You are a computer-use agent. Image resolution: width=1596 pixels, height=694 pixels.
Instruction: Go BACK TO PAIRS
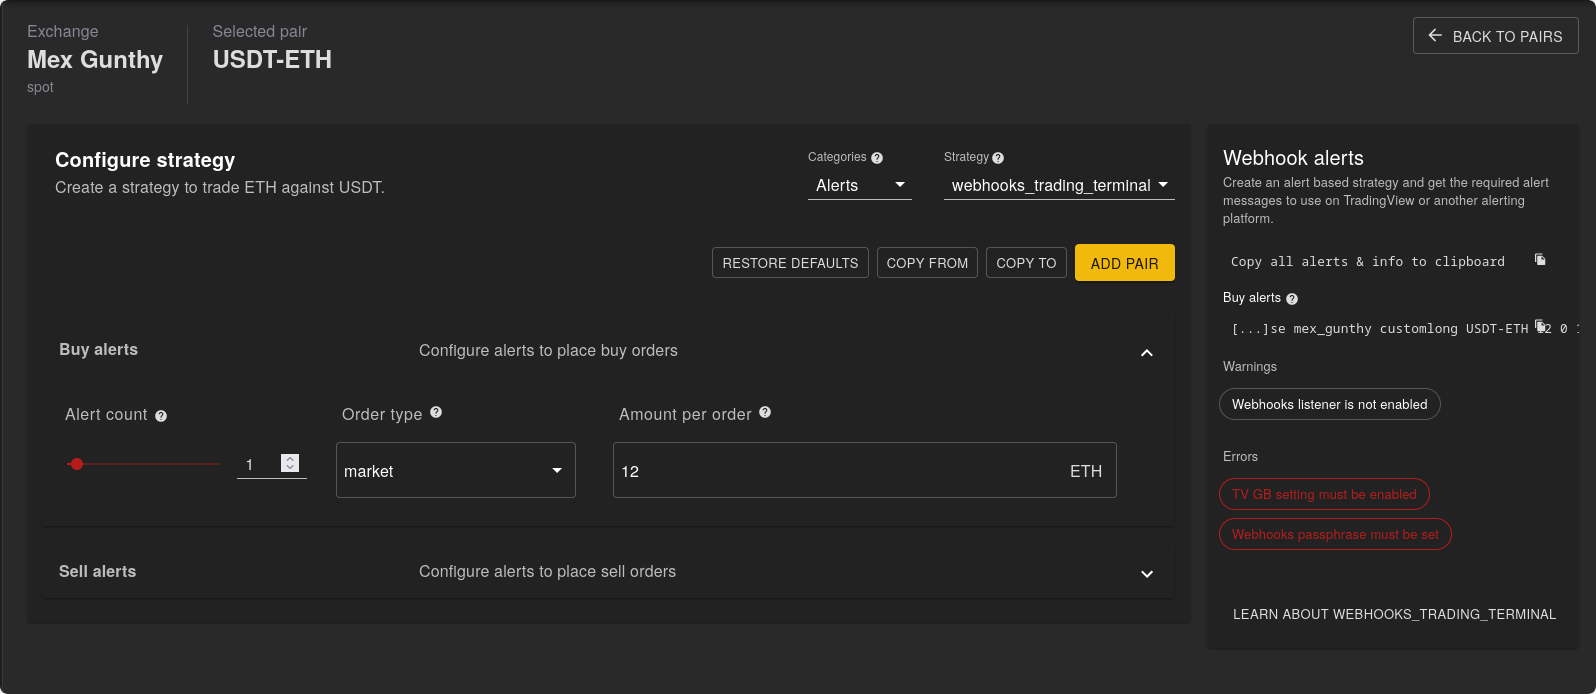(x=1496, y=36)
